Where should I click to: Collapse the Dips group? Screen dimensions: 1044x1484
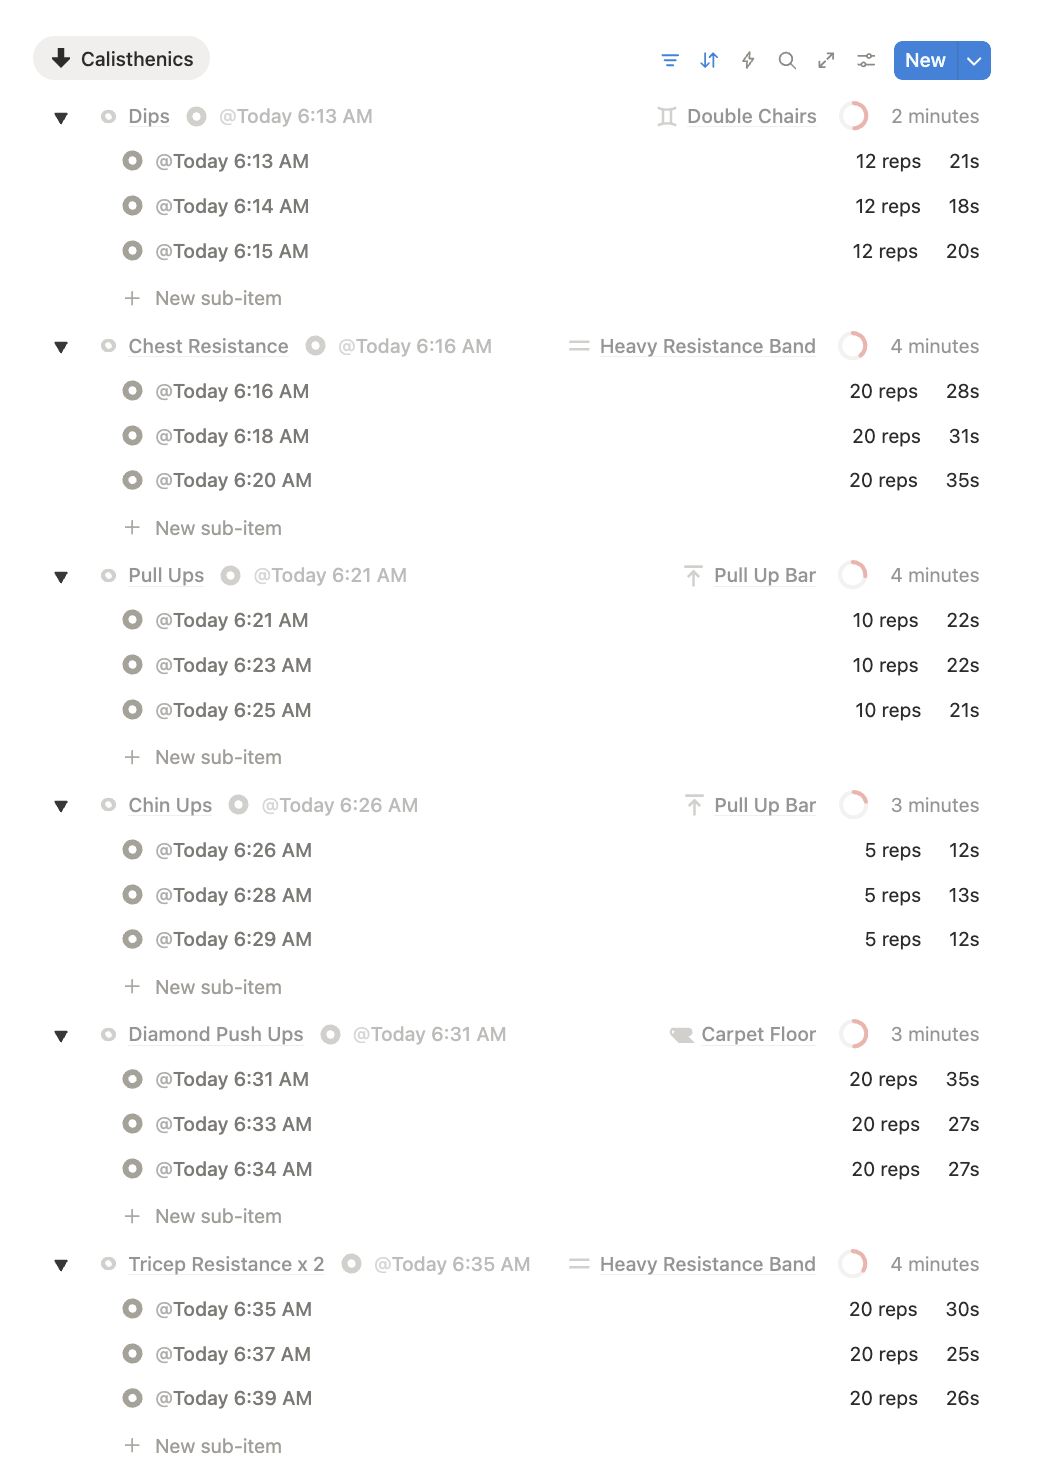click(x=61, y=118)
